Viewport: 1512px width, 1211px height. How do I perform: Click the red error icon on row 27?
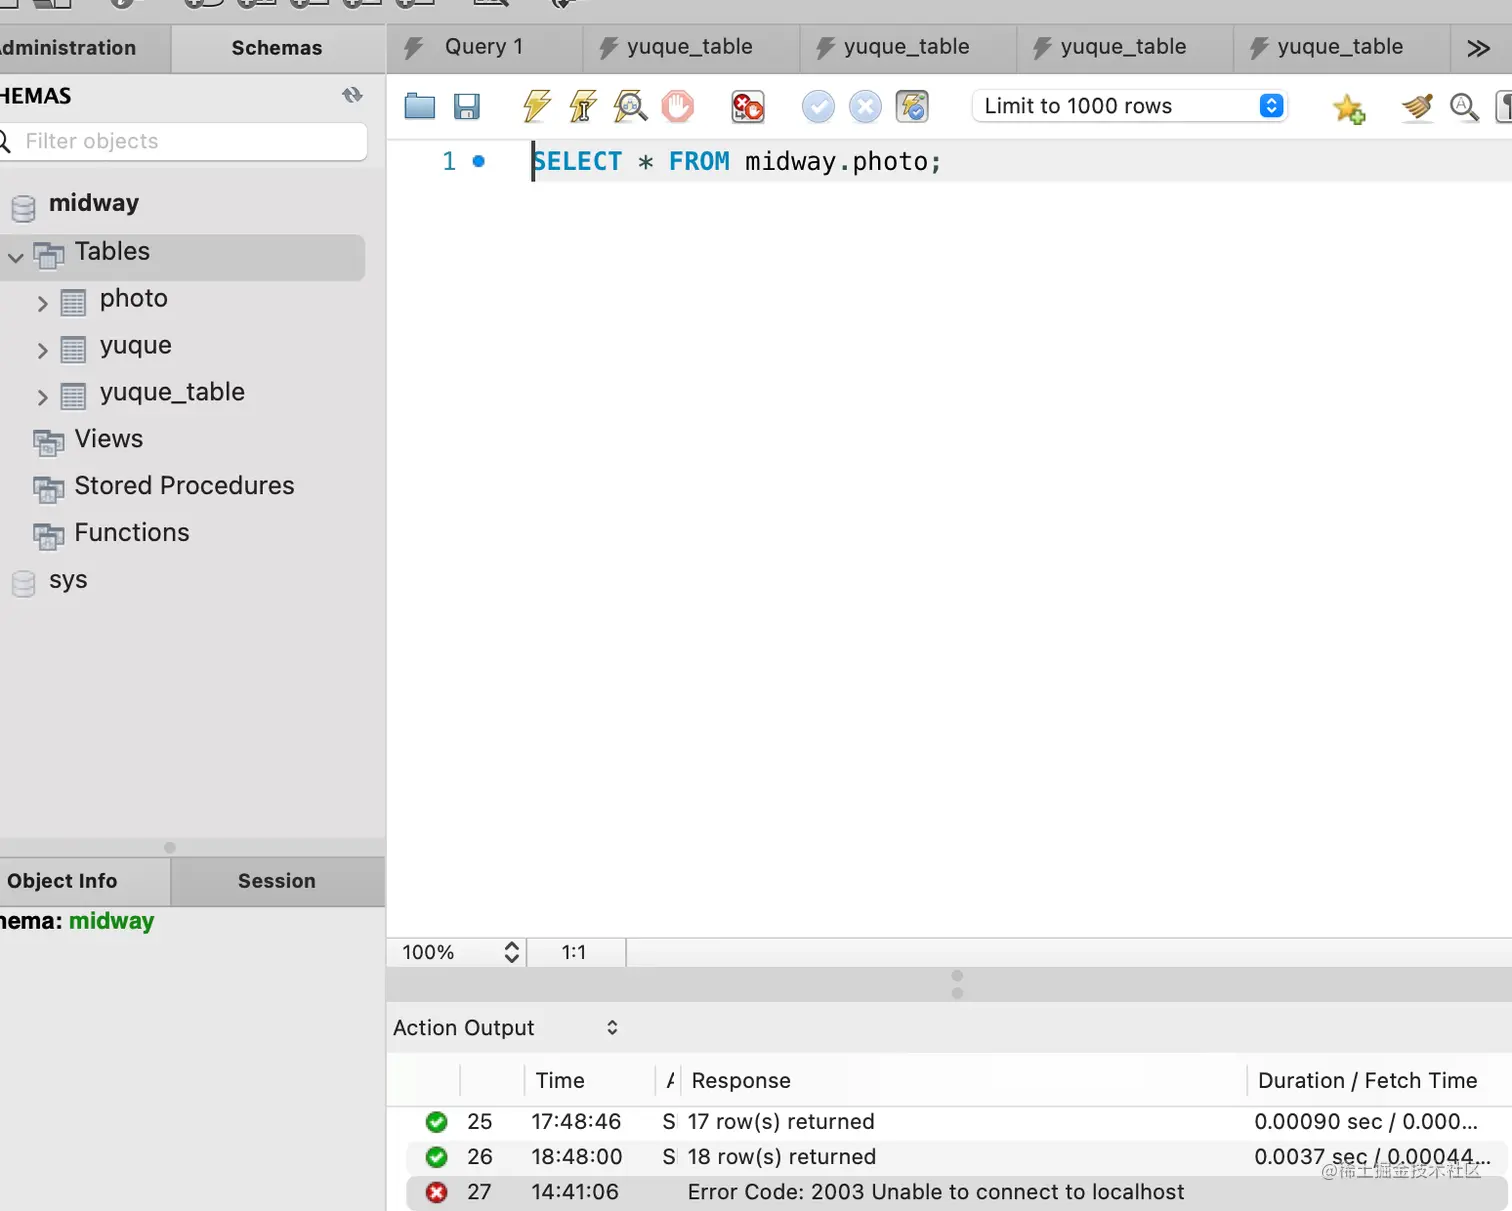point(437,1192)
